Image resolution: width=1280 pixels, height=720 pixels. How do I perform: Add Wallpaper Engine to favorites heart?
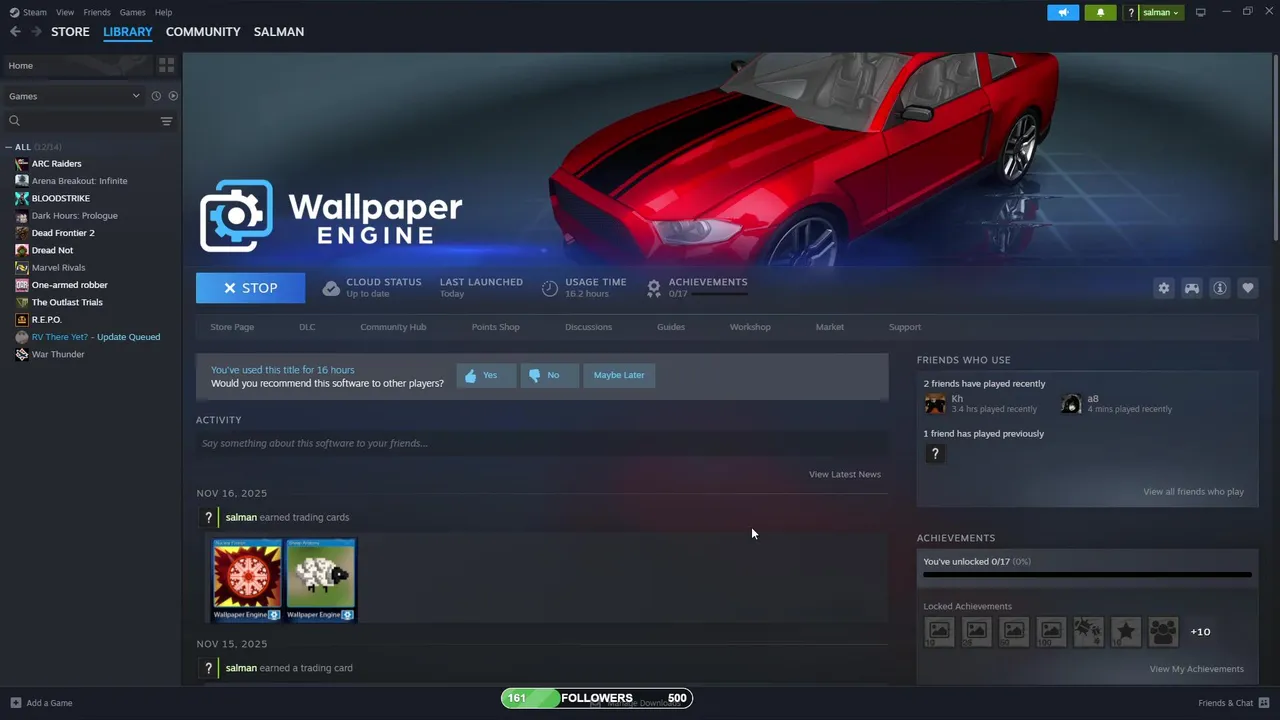tap(1248, 288)
